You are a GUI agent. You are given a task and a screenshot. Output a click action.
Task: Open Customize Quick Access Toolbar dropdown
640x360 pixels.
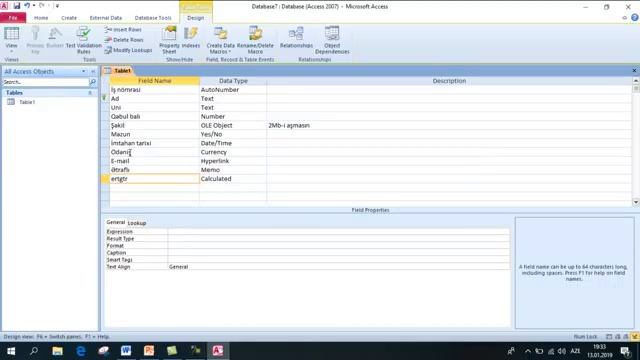57,6
